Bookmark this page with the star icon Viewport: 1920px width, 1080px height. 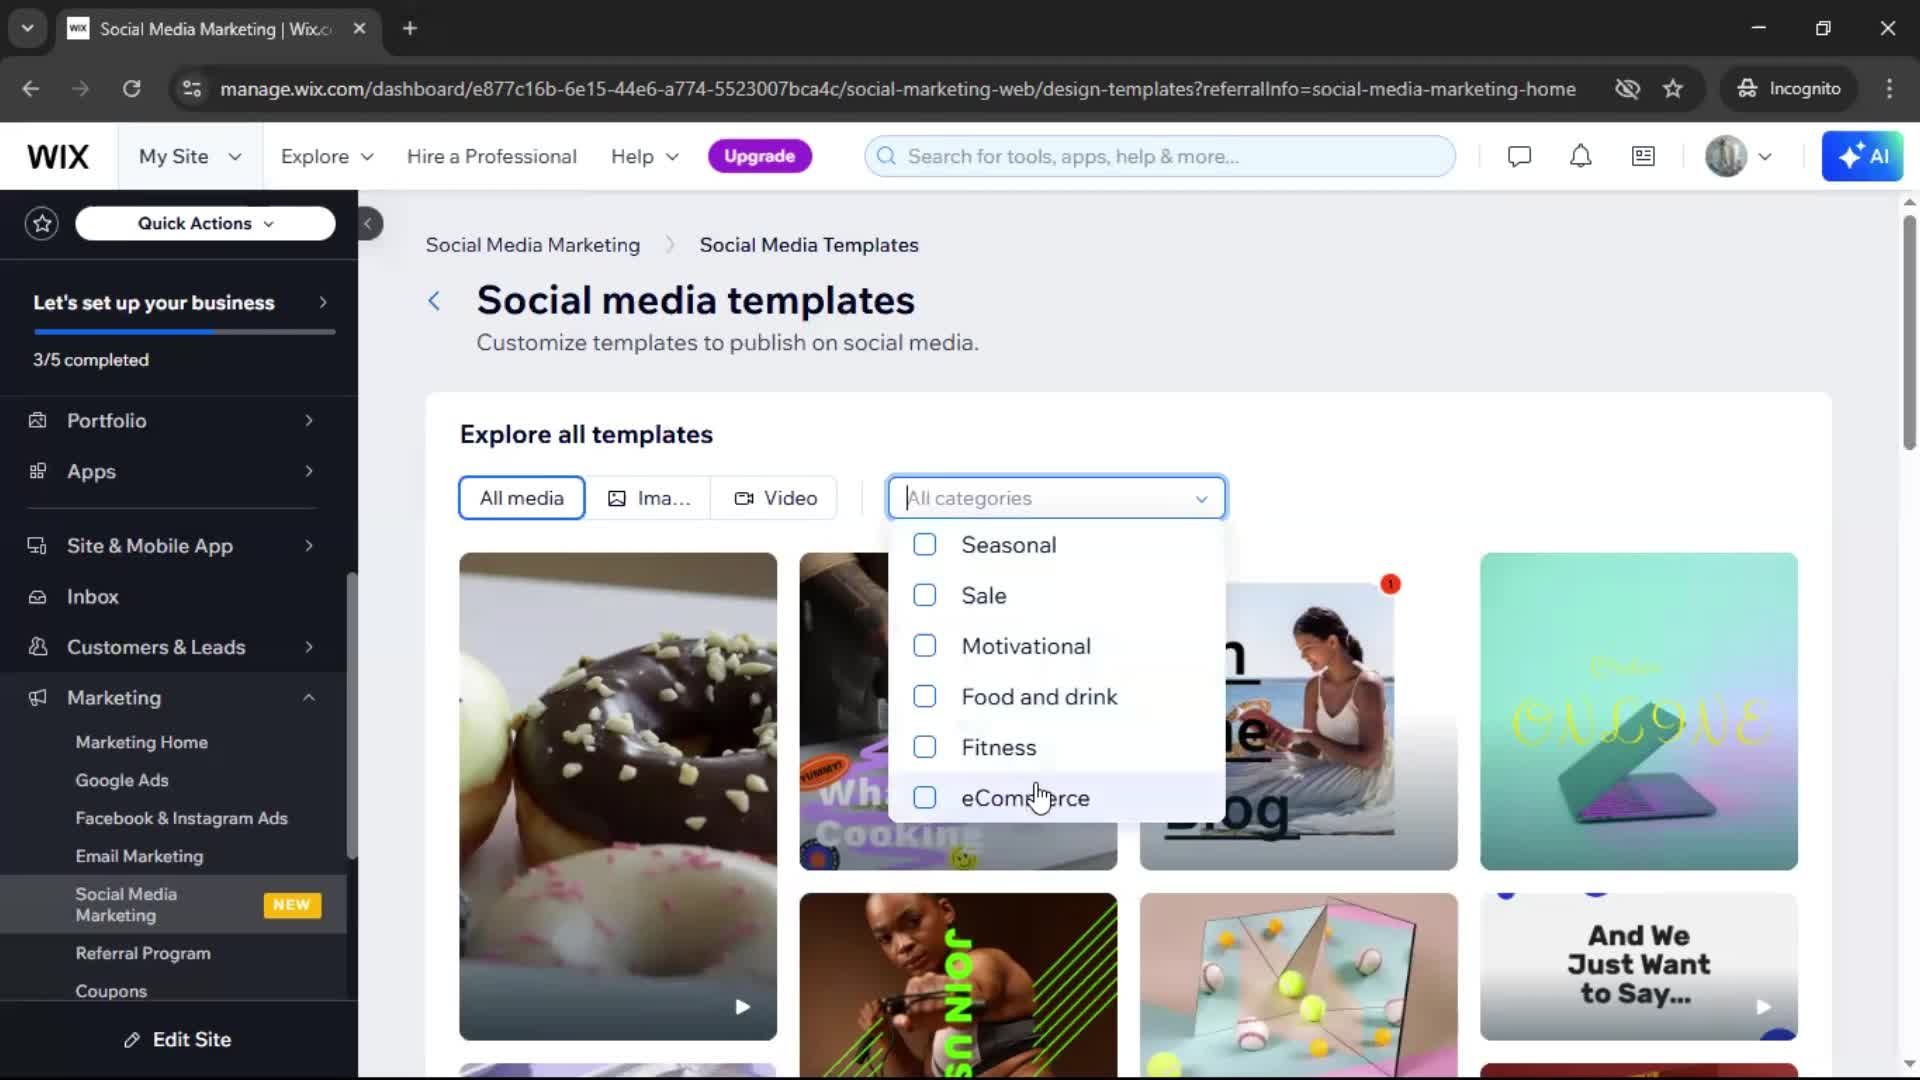click(1673, 89)
